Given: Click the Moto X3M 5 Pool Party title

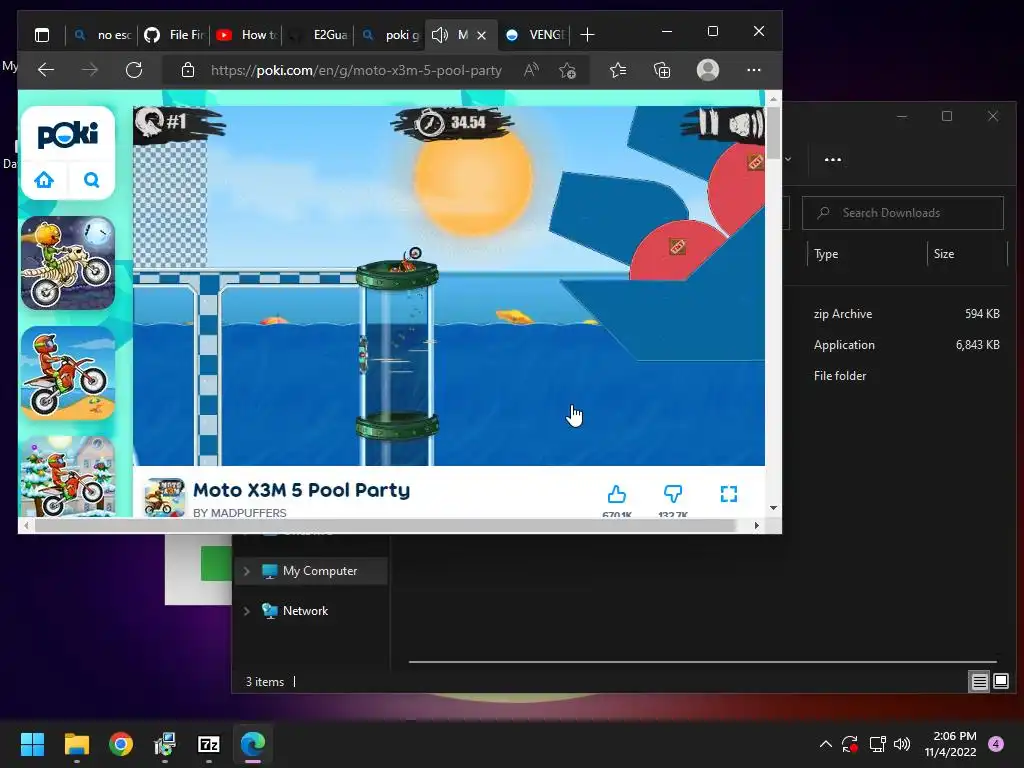Looking at the screenshot, I should click(302, 490).
